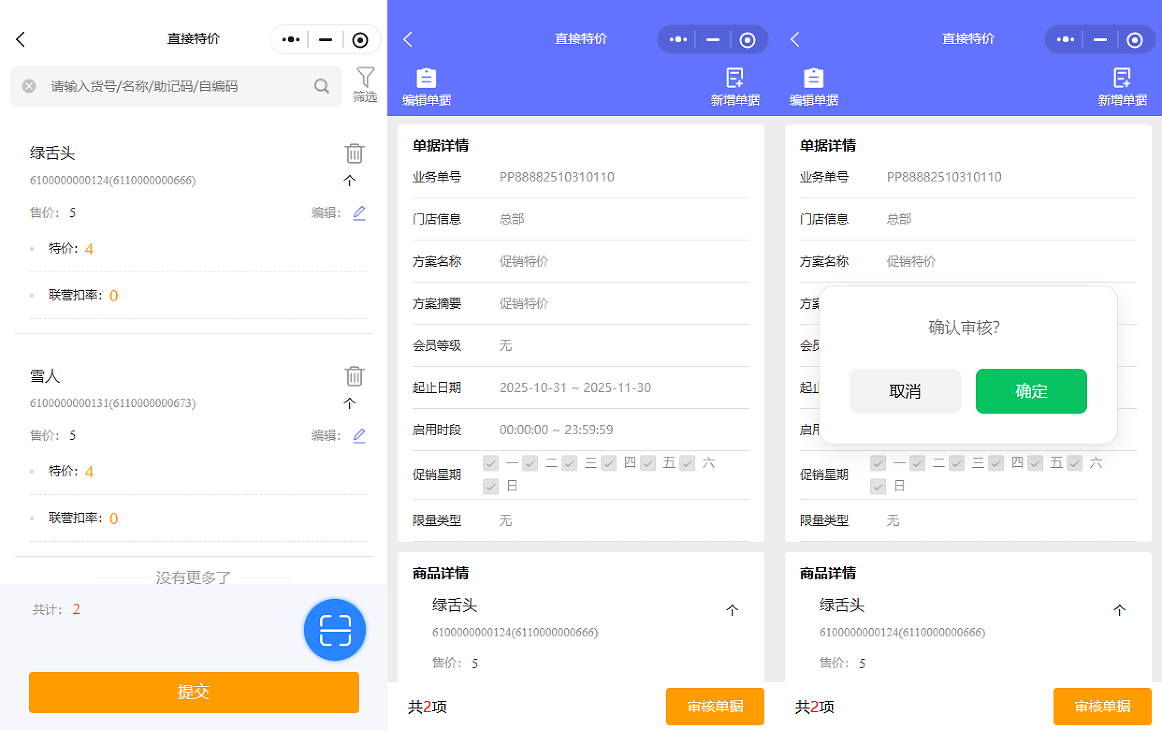The image size is (1162, 730).
Task: Click the magnifier search icon
Action: point(322,86)
